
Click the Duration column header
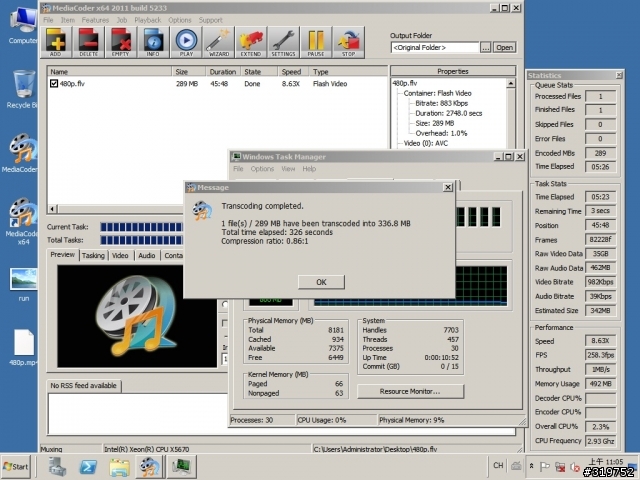[x=223, y=71]
